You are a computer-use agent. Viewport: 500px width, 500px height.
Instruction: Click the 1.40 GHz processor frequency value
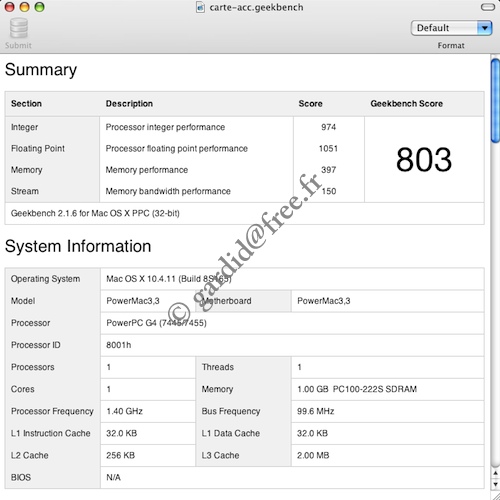[x=125, y=411]
